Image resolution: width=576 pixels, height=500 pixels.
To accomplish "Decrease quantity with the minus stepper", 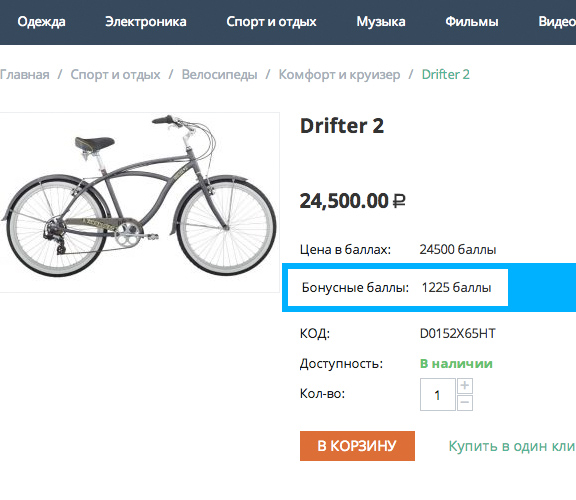I will (x=465, y=403).
